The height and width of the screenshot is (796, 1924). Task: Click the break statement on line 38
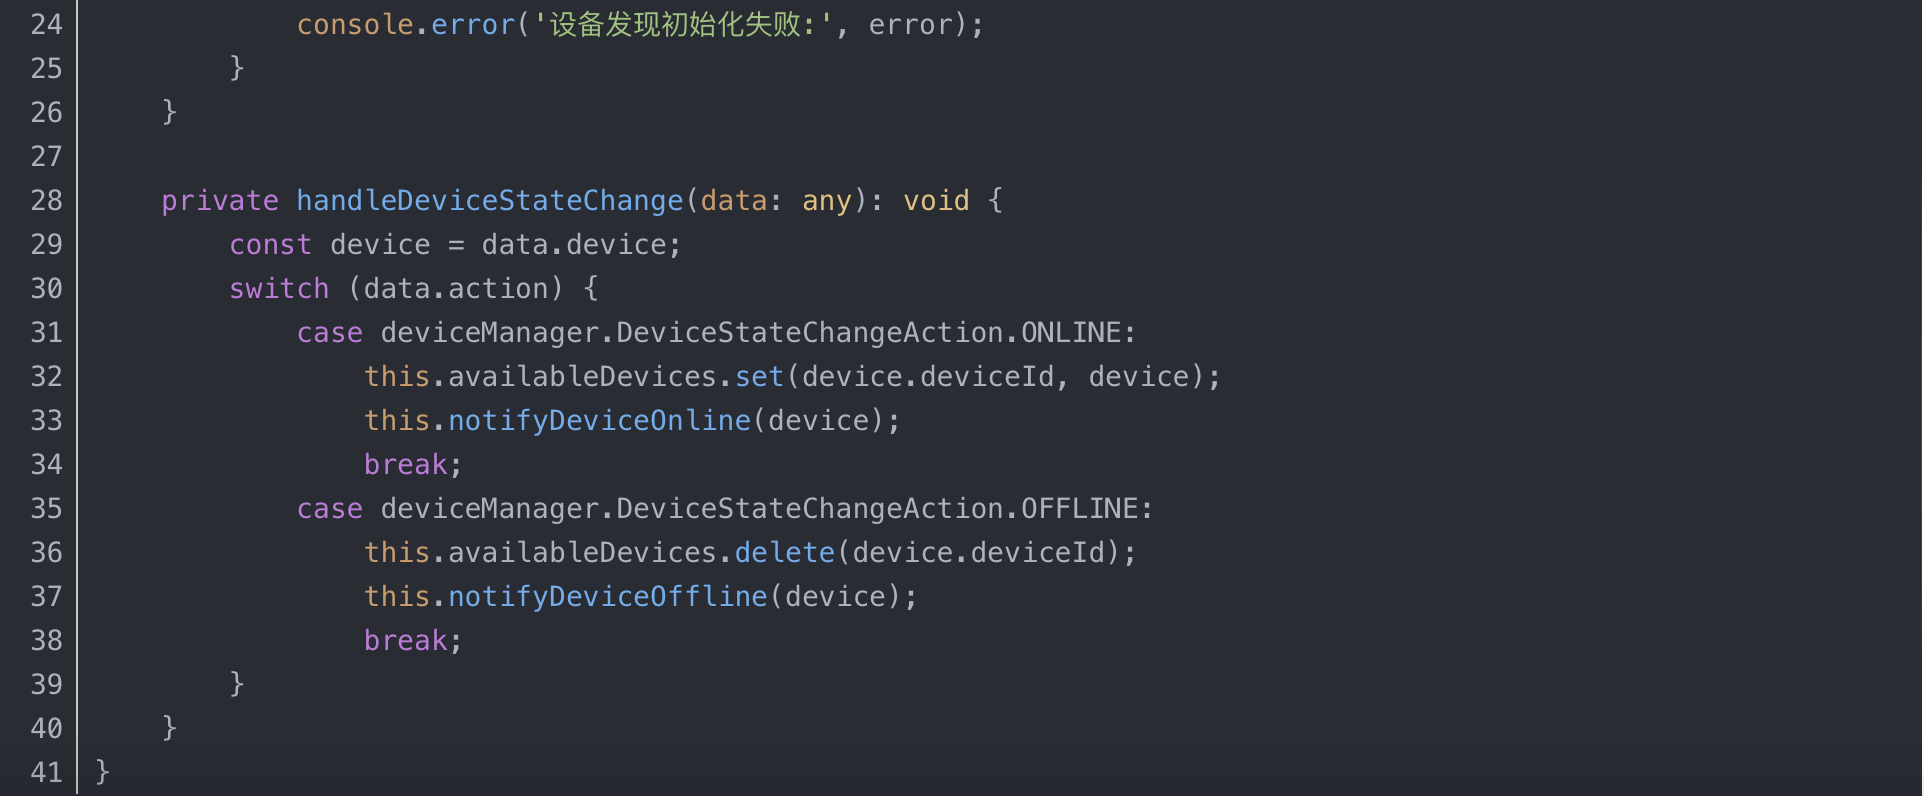point(405,640)
